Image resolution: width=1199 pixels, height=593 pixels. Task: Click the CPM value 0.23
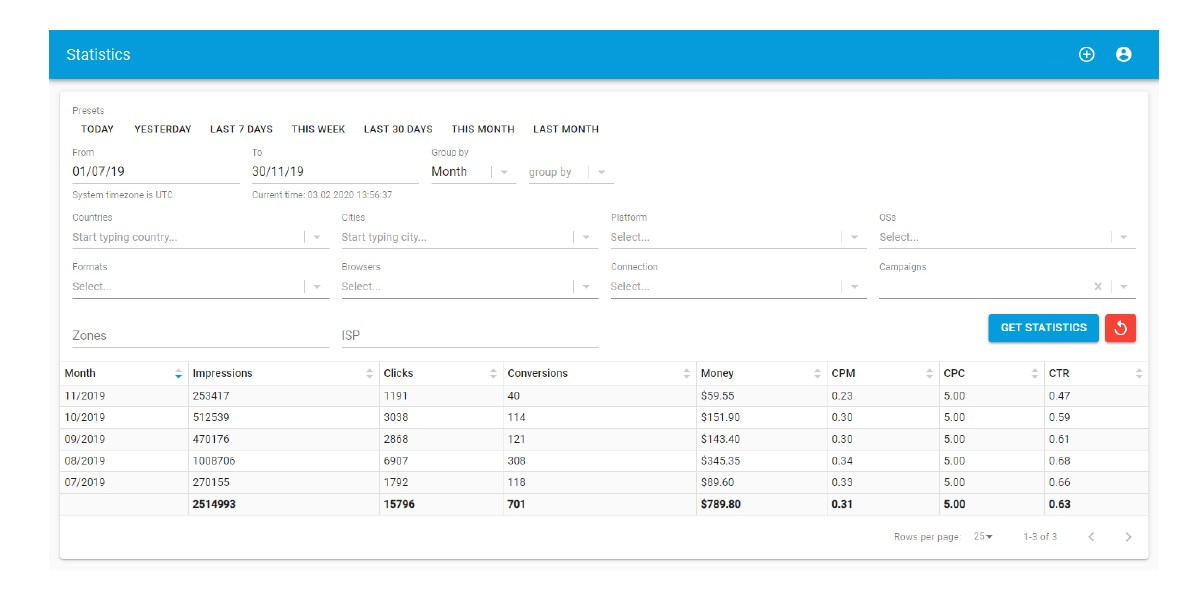click(x=842, y=396)
